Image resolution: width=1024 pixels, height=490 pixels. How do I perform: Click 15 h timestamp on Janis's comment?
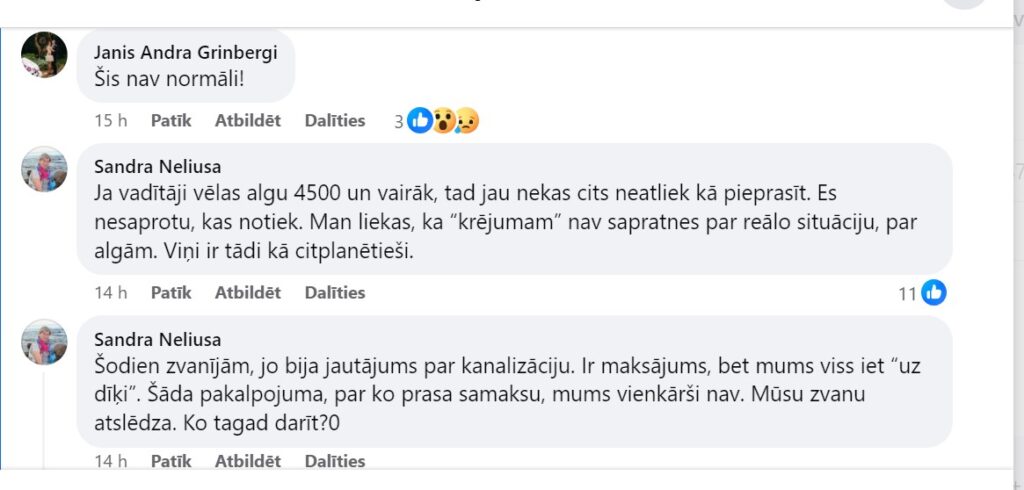(x=110, y=121)
